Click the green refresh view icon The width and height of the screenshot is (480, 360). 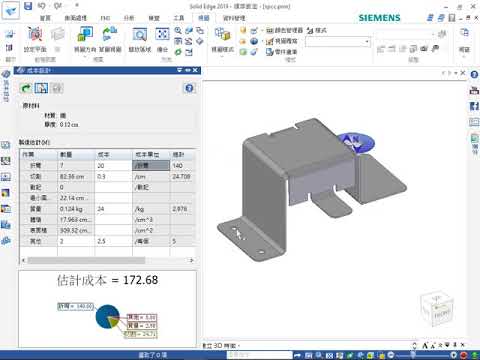click(178, 52)
